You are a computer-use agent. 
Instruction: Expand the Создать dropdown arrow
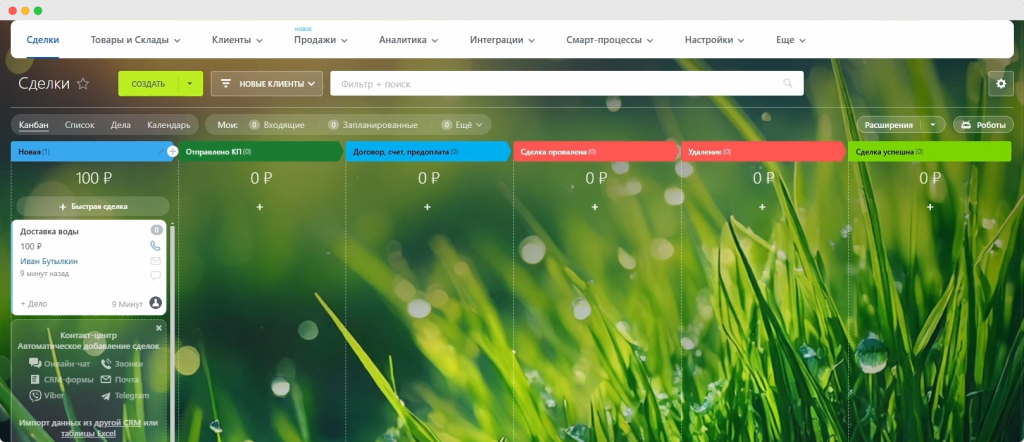[191, 84]
